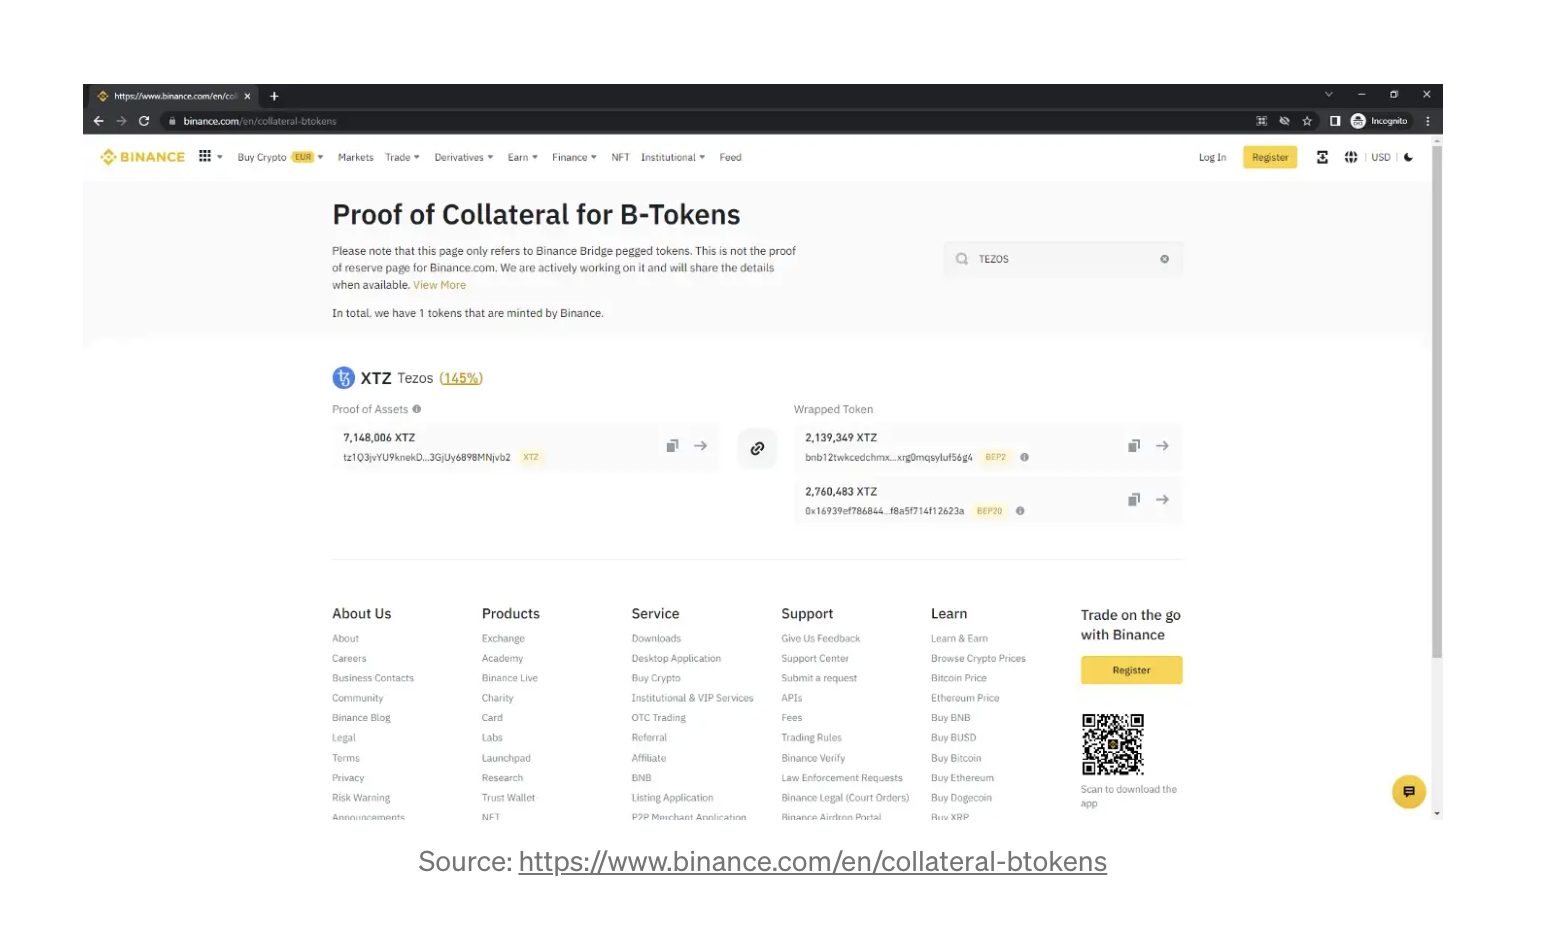Screen dimensions: 1544x926
Task: Expand the Earn dropdown
Action: 522,157
